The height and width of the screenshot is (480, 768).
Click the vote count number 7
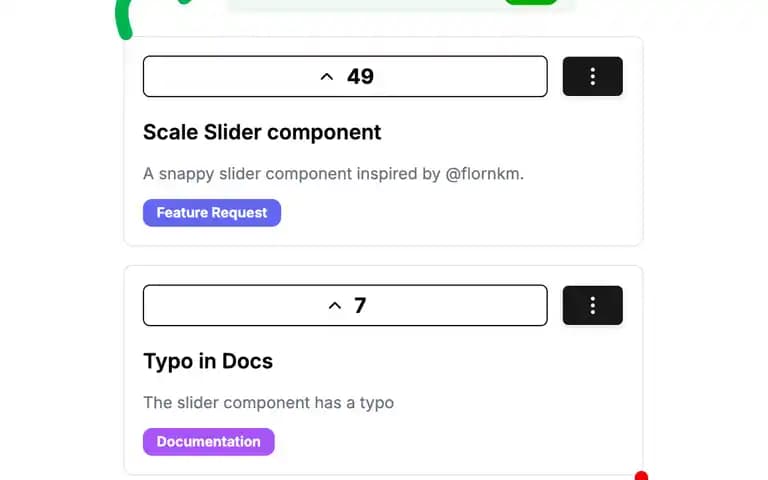point(360,306)
